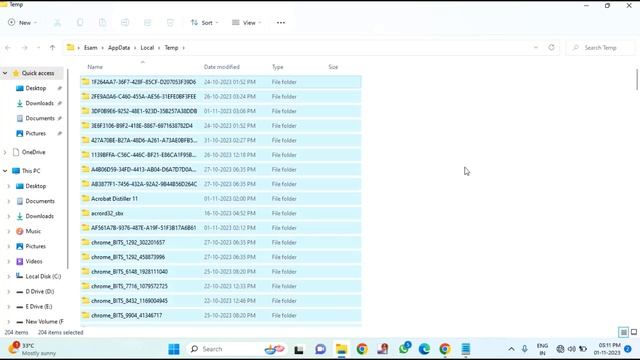This screenshot has height=360, width=640.
Task: Open pinned Desktop under Quick access
Action: pos(36,88)
